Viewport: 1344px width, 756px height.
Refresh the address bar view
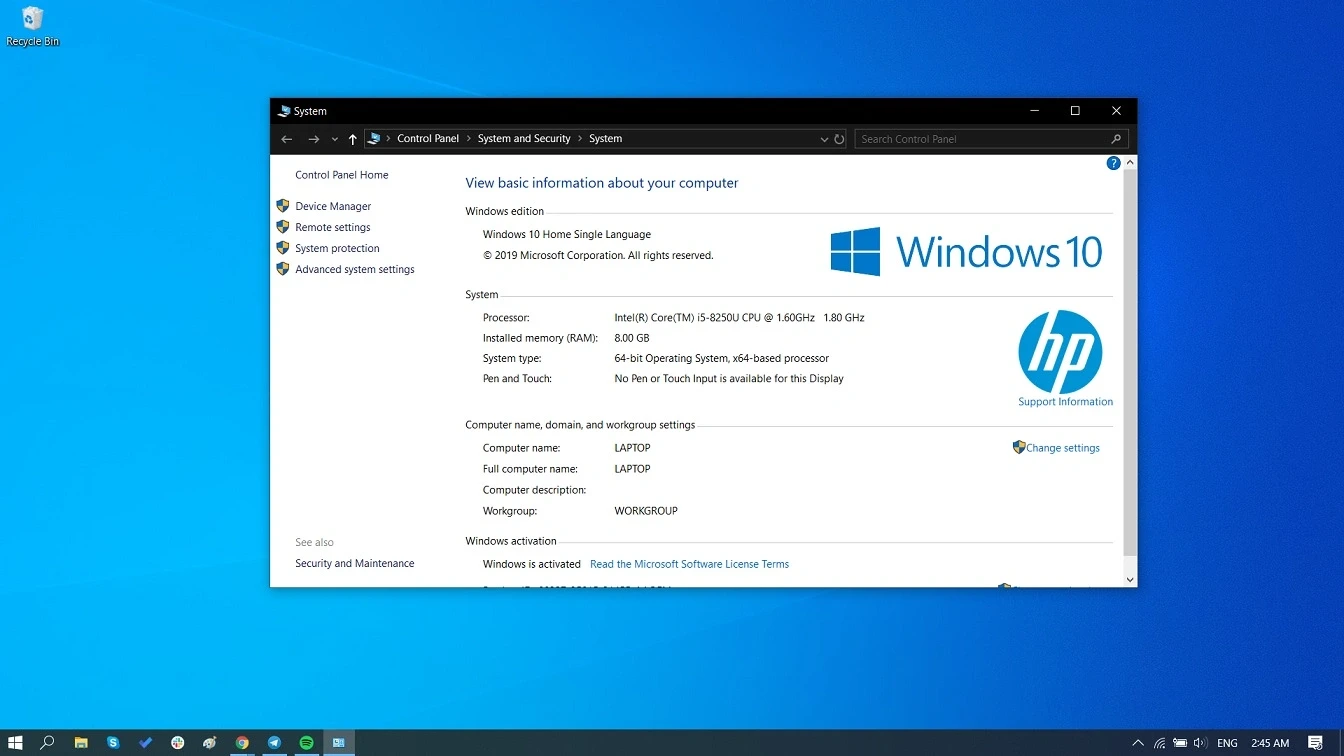(840, 139)
